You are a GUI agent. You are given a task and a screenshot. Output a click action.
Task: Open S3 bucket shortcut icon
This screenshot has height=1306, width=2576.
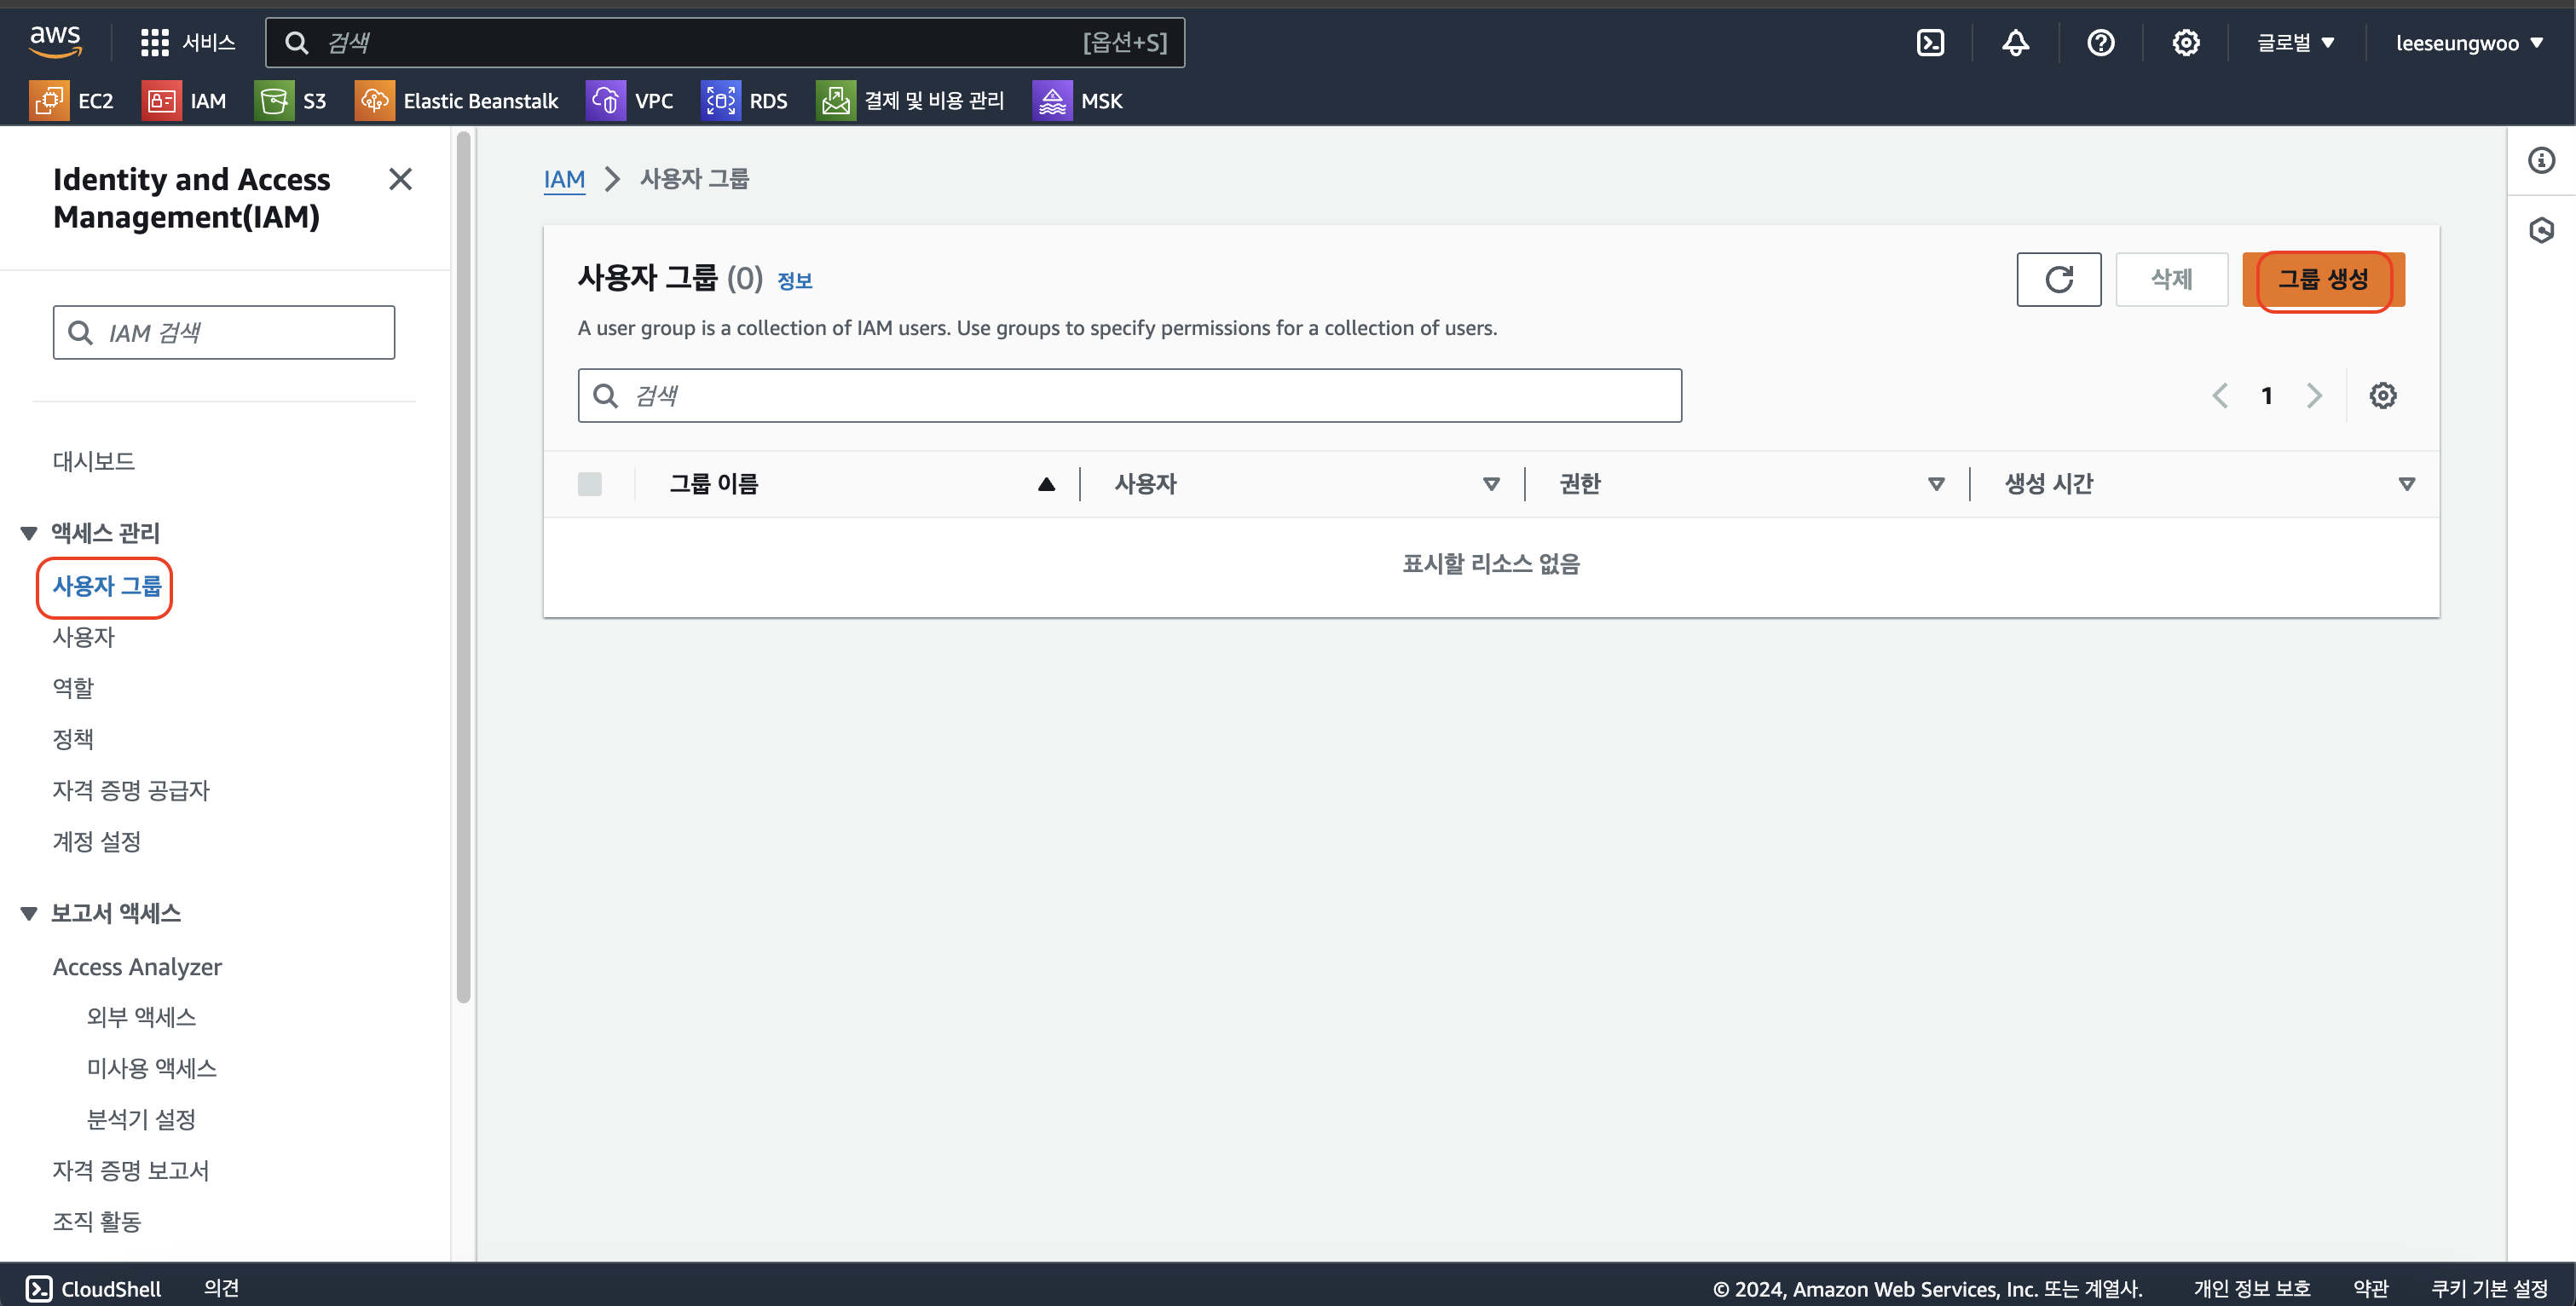pos(274,101)
